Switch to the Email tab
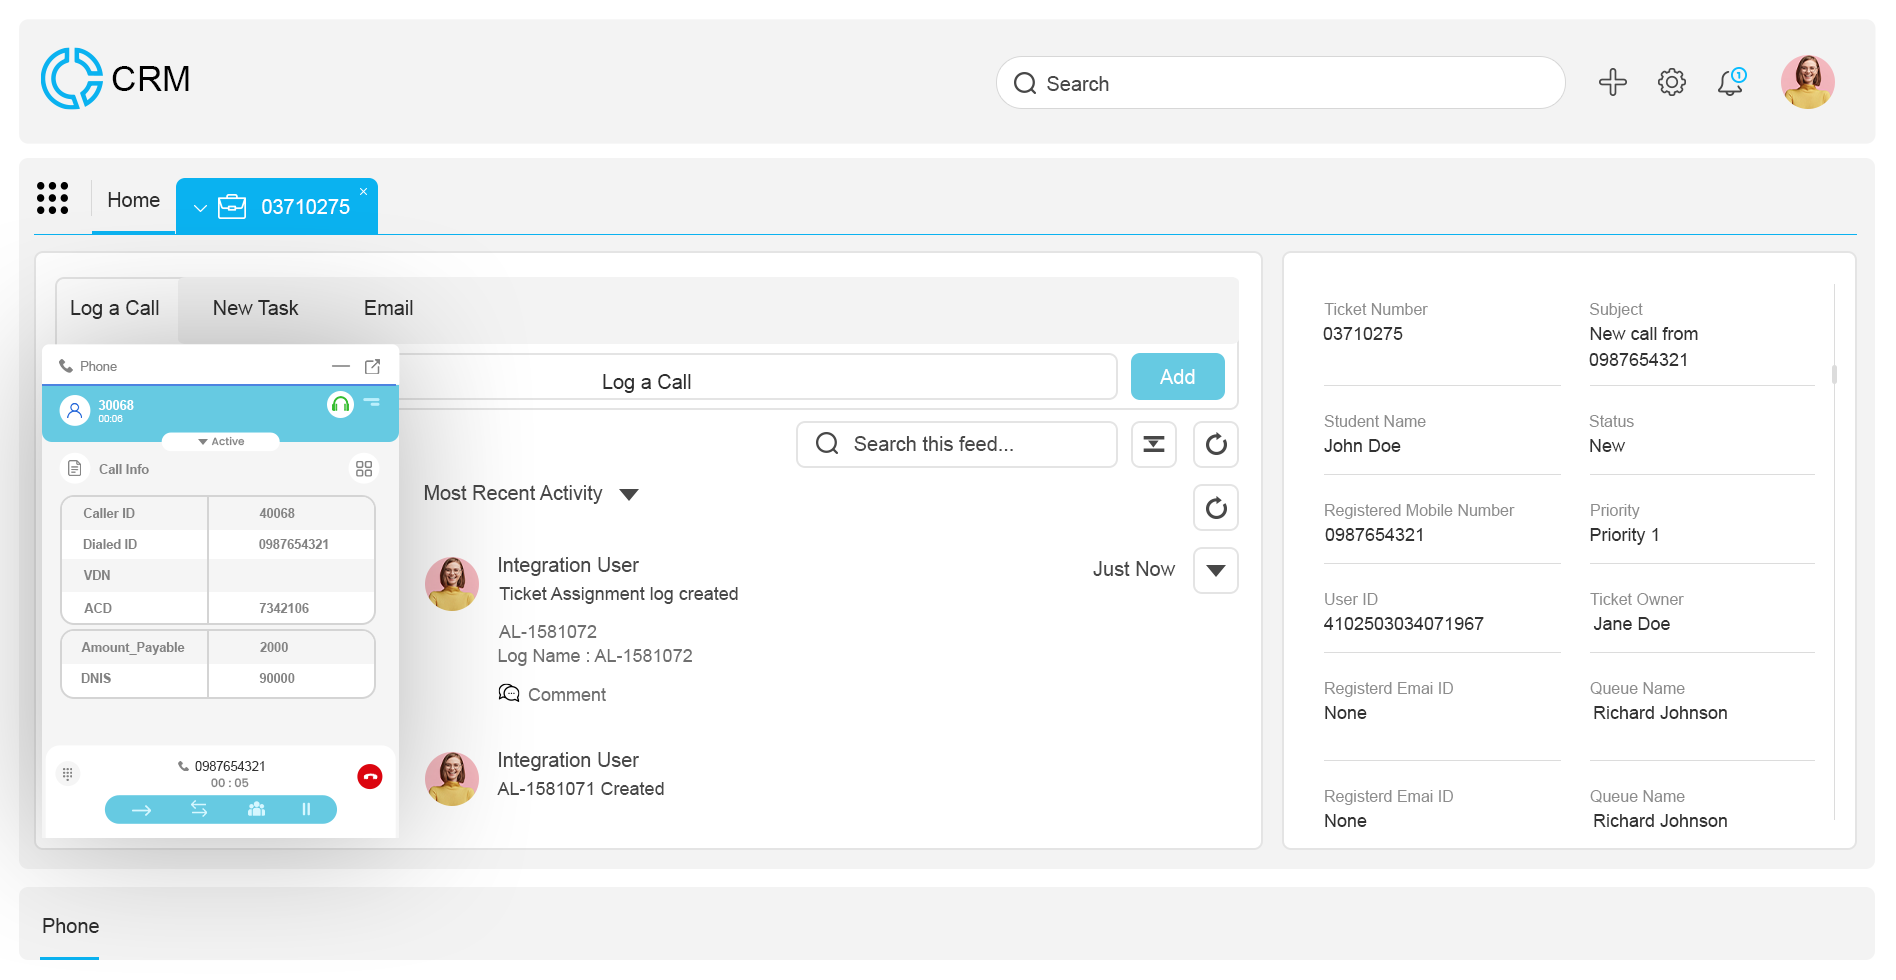Viewport: 1896px width, 980px height. [388, 308]
